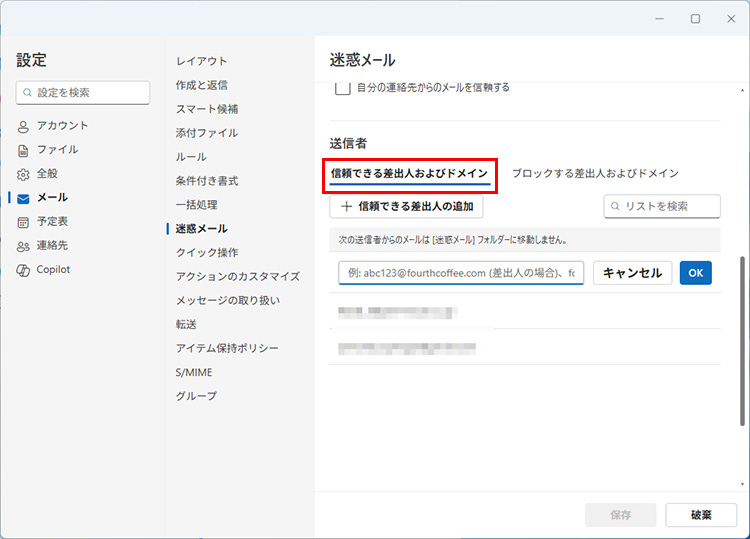The width and height of the screenshot is (750, 539).
Task: Toggle the trust my contacts checkbox
Action: [x=342, y=88]
